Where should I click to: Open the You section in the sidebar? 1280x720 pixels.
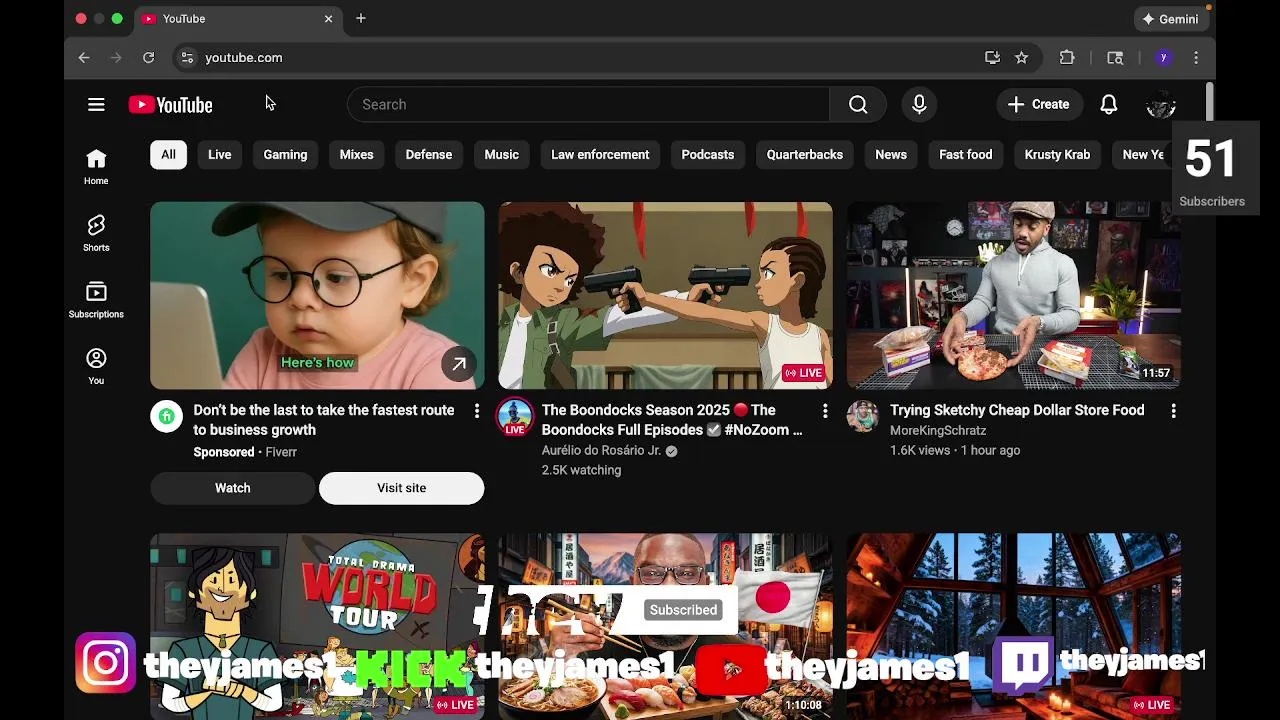click(96, 366)
